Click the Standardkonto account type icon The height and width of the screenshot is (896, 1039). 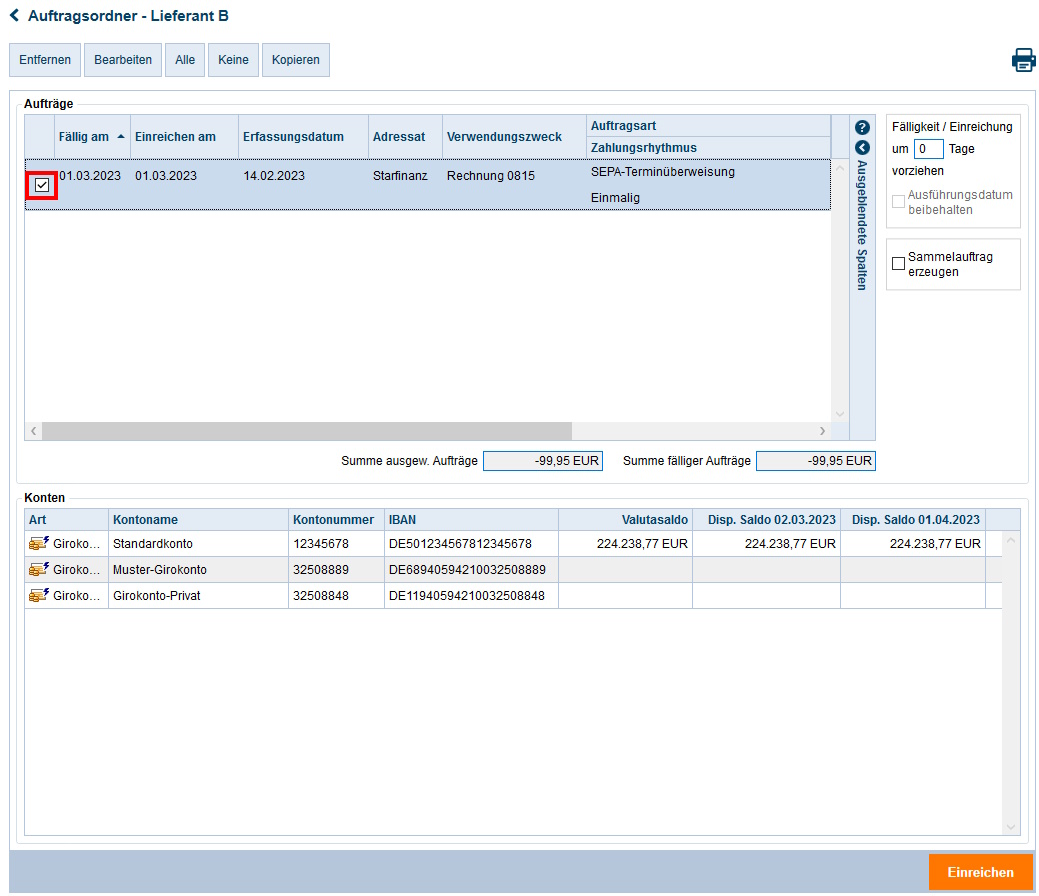tap(38, 543)
